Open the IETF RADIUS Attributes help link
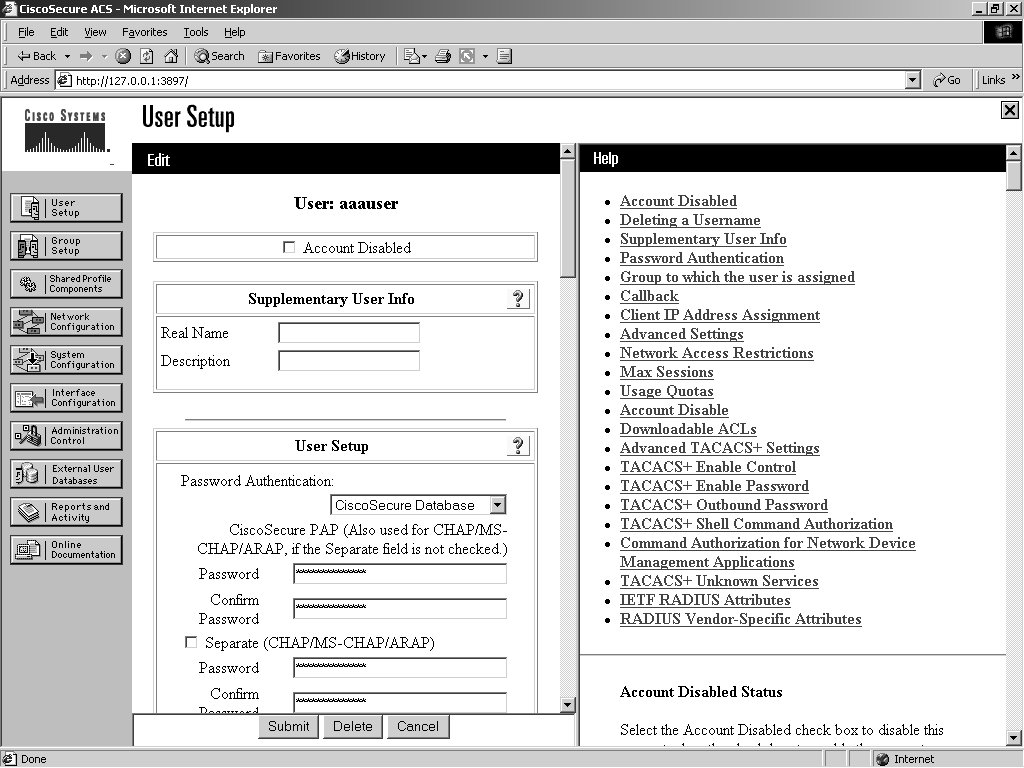The height and width of the screenshot is (768, 1024). 705,600
